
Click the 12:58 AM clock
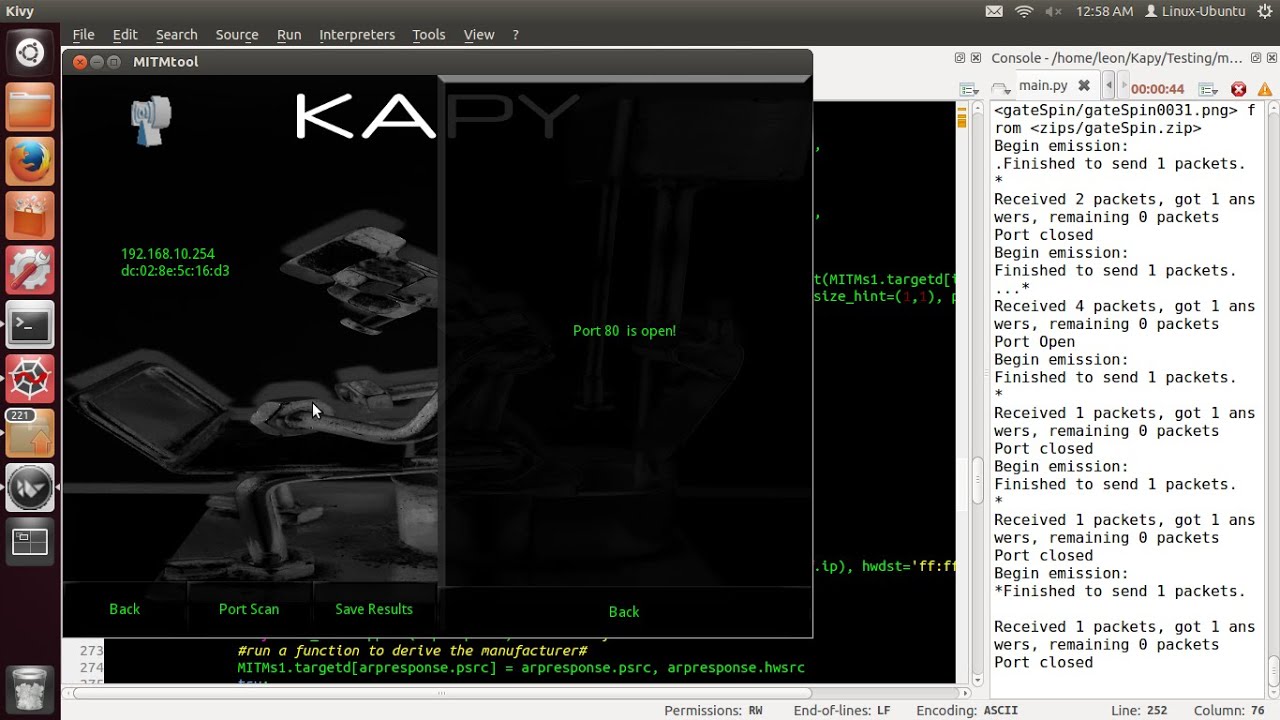click(x=1104, y=11)
